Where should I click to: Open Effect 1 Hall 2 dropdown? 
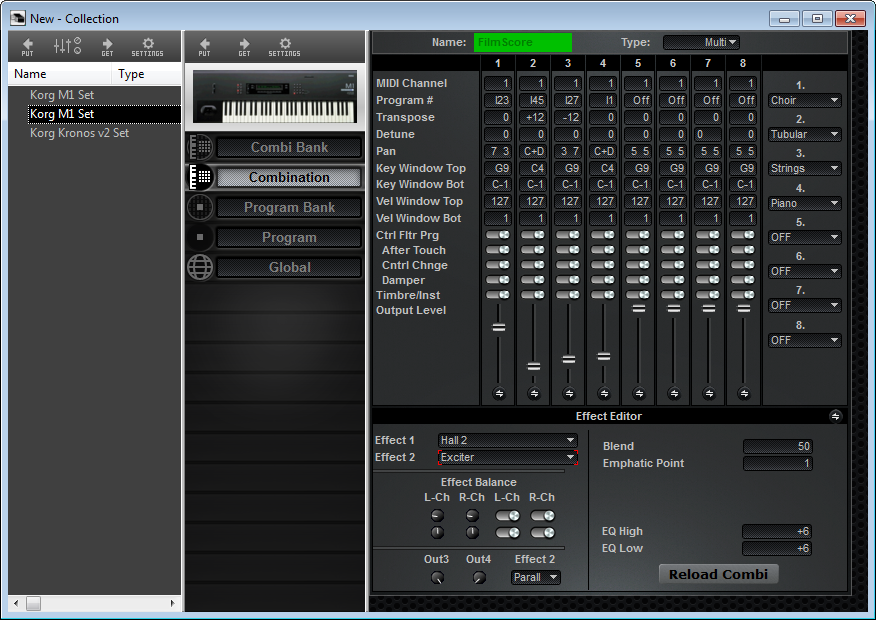(508, 440)
